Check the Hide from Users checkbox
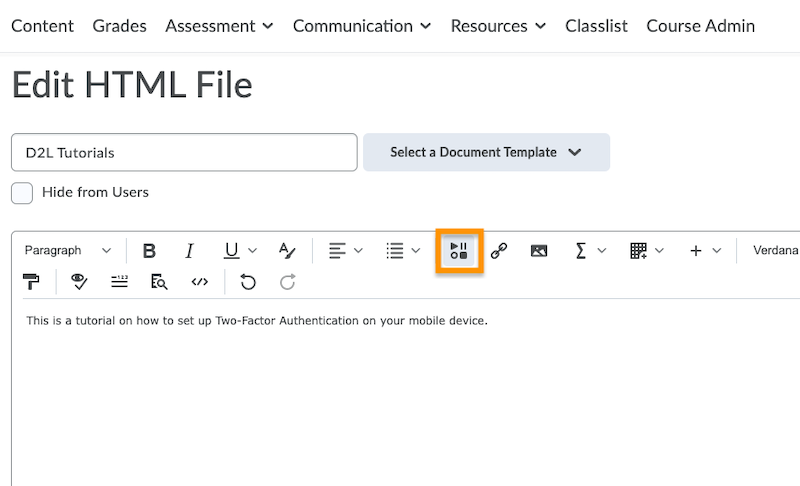800x486 pixels. tap(22, 192)
